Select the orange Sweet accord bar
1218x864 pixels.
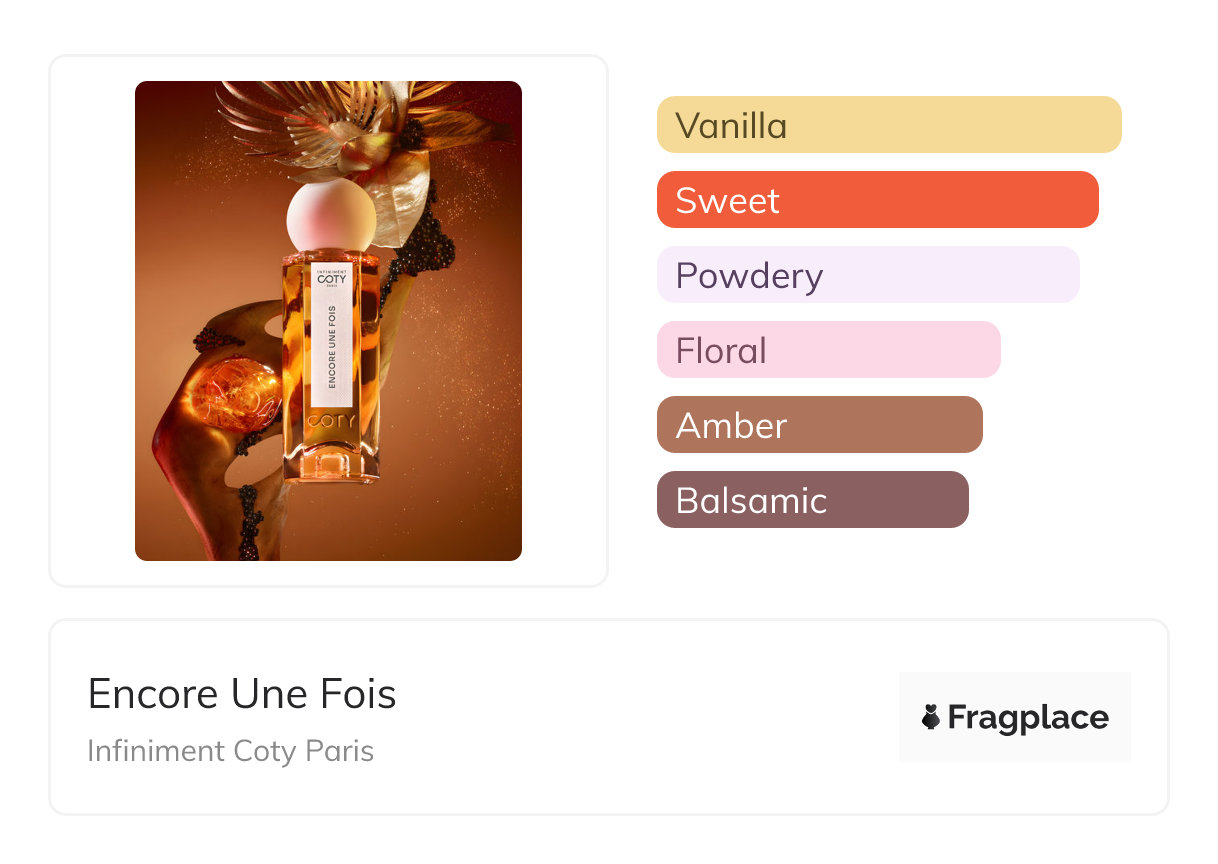tap(877, 200)
